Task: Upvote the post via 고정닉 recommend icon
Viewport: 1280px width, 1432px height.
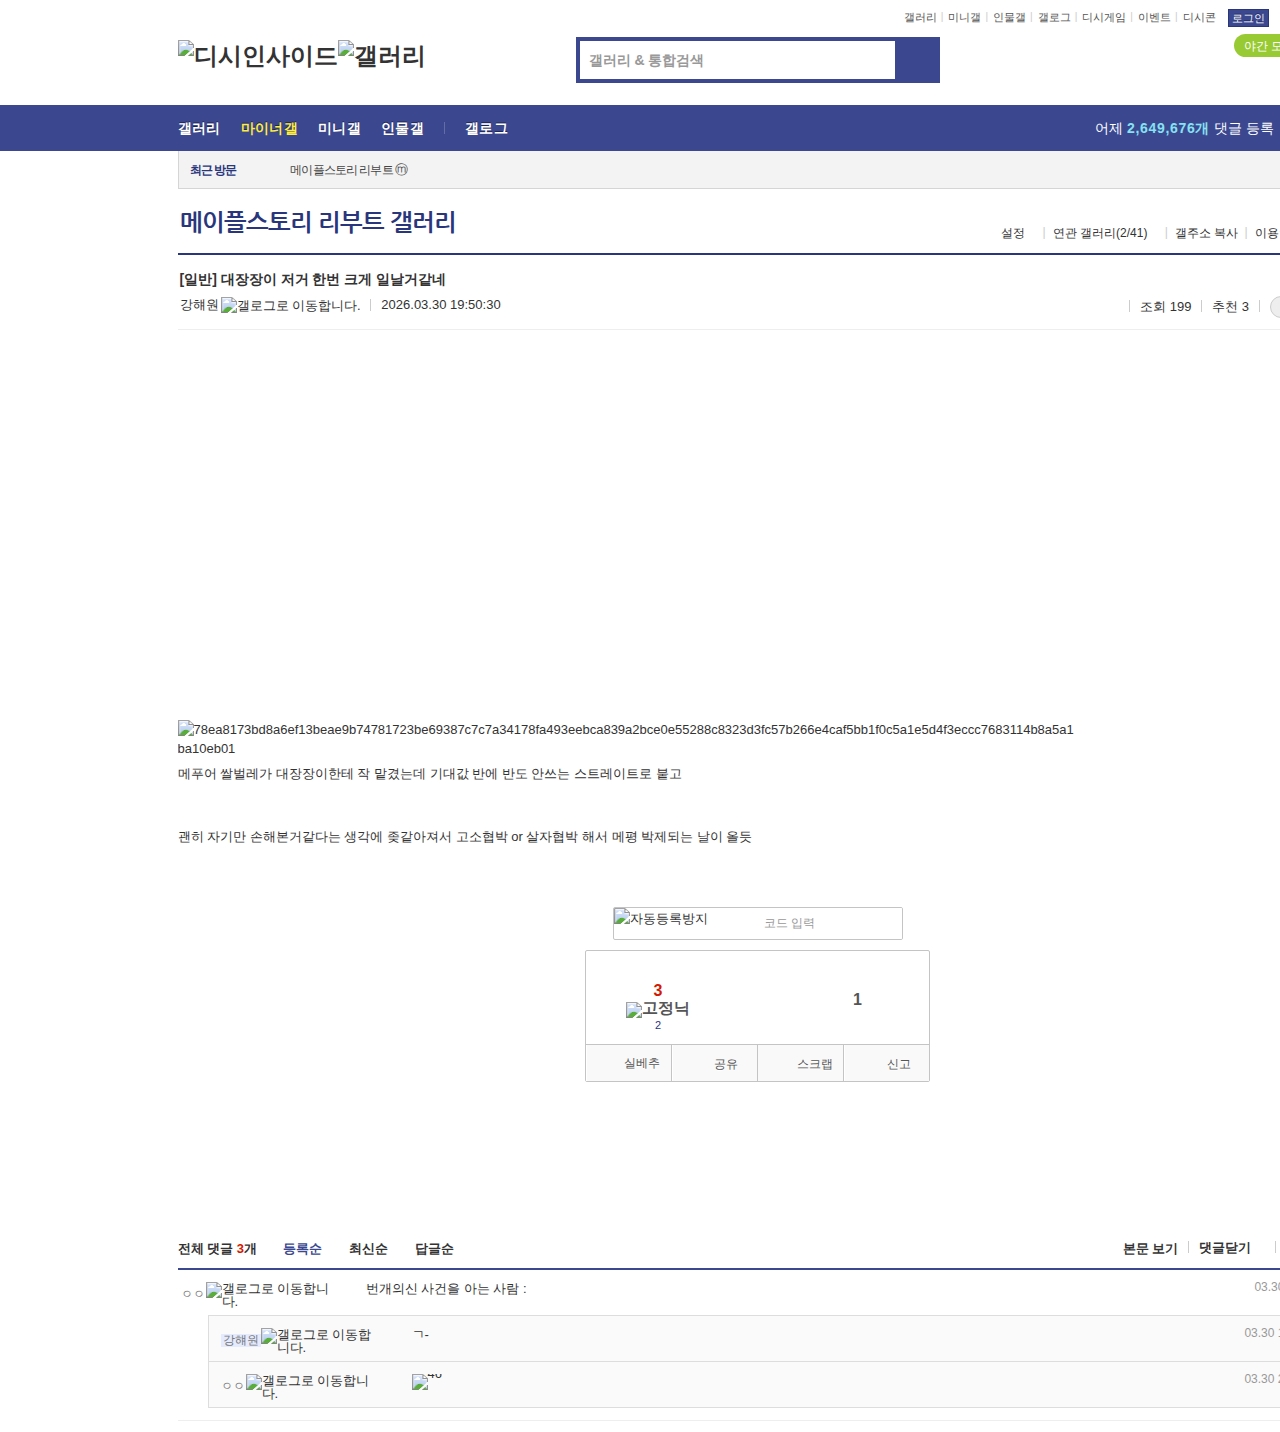Action: pos(634,1010)
